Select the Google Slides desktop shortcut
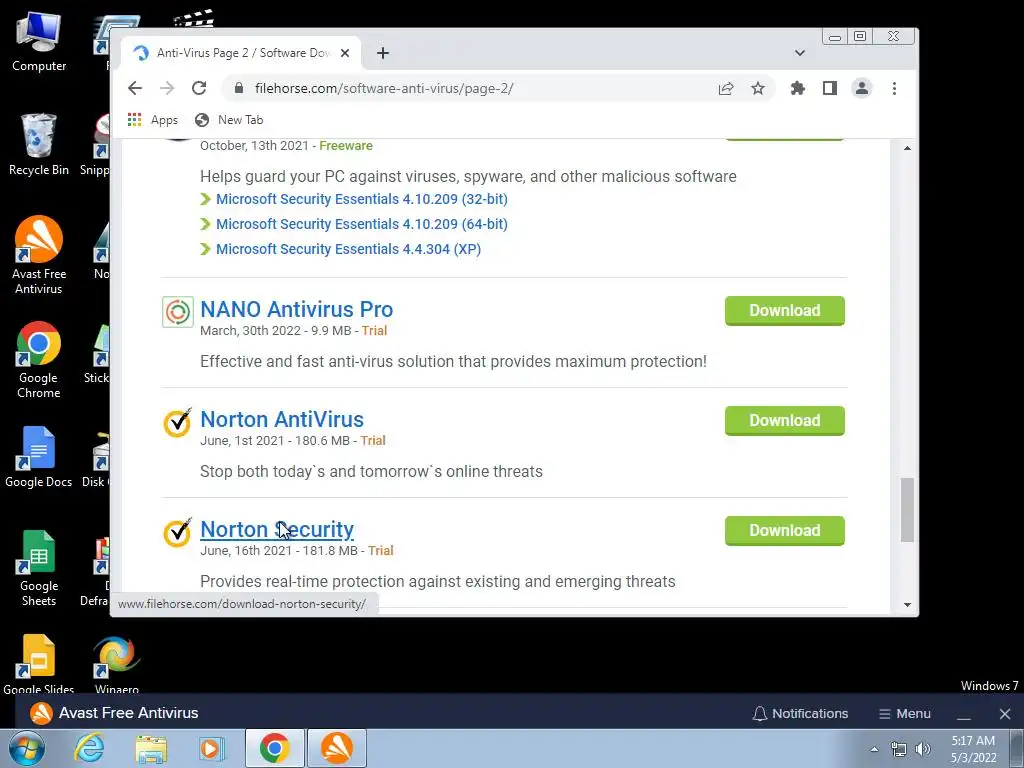Viewport: 1024px width, 768px height. [x=39, y=664]
